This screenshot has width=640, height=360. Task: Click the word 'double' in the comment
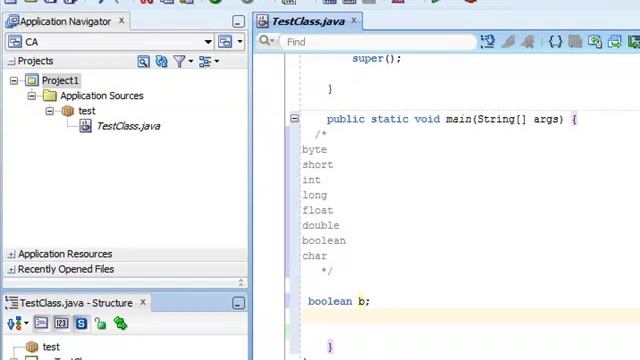(321, 225)
